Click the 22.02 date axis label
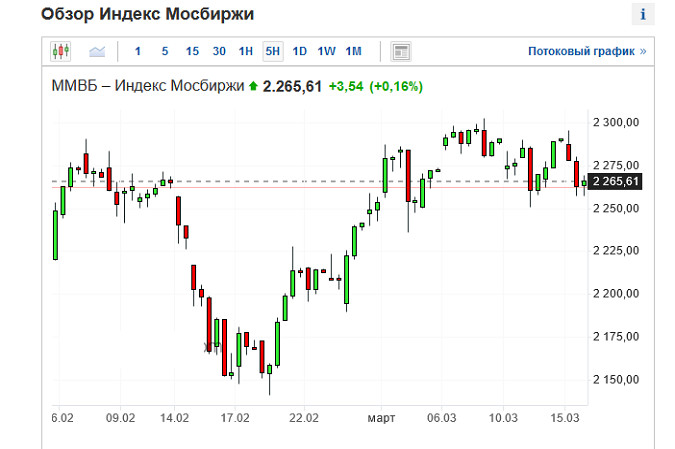675x449 pixels. coord(304,418)
